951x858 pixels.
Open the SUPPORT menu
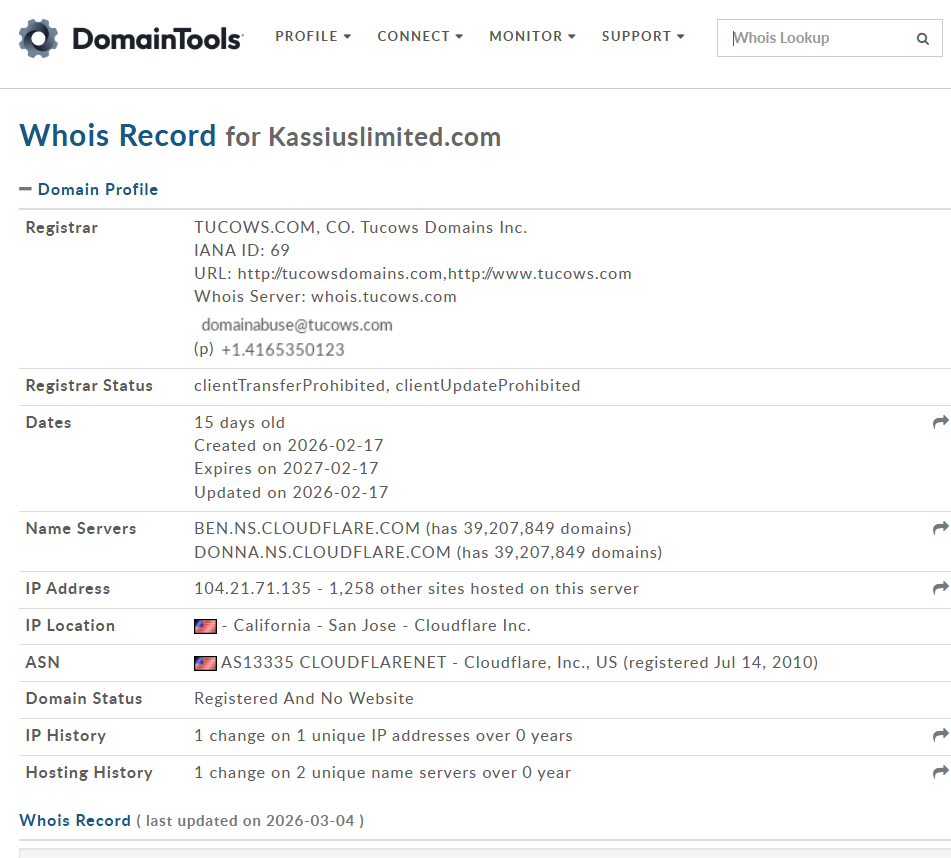coord(643,36)
